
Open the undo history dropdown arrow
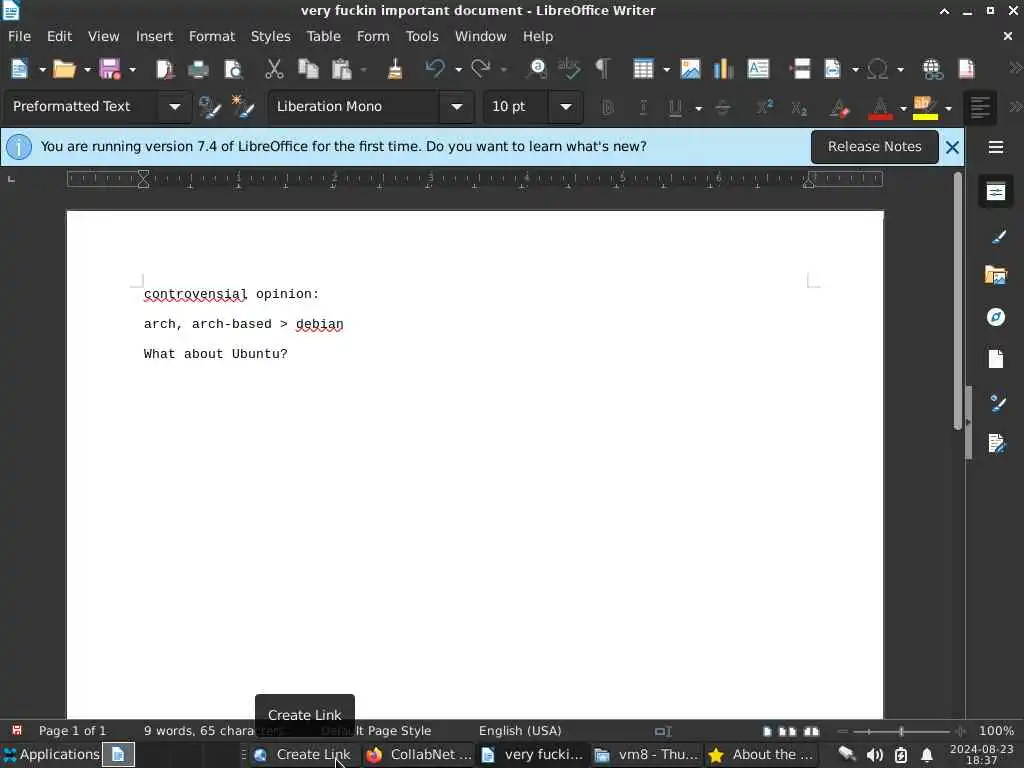click(x=458, y=70)
